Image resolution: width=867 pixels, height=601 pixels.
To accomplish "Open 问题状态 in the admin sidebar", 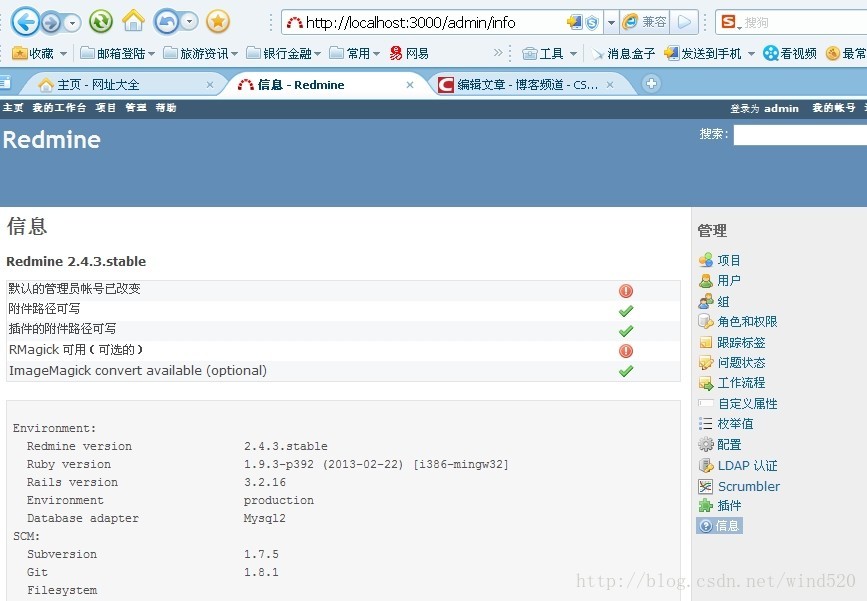I will pyautogui.click(x=741, y=363).
